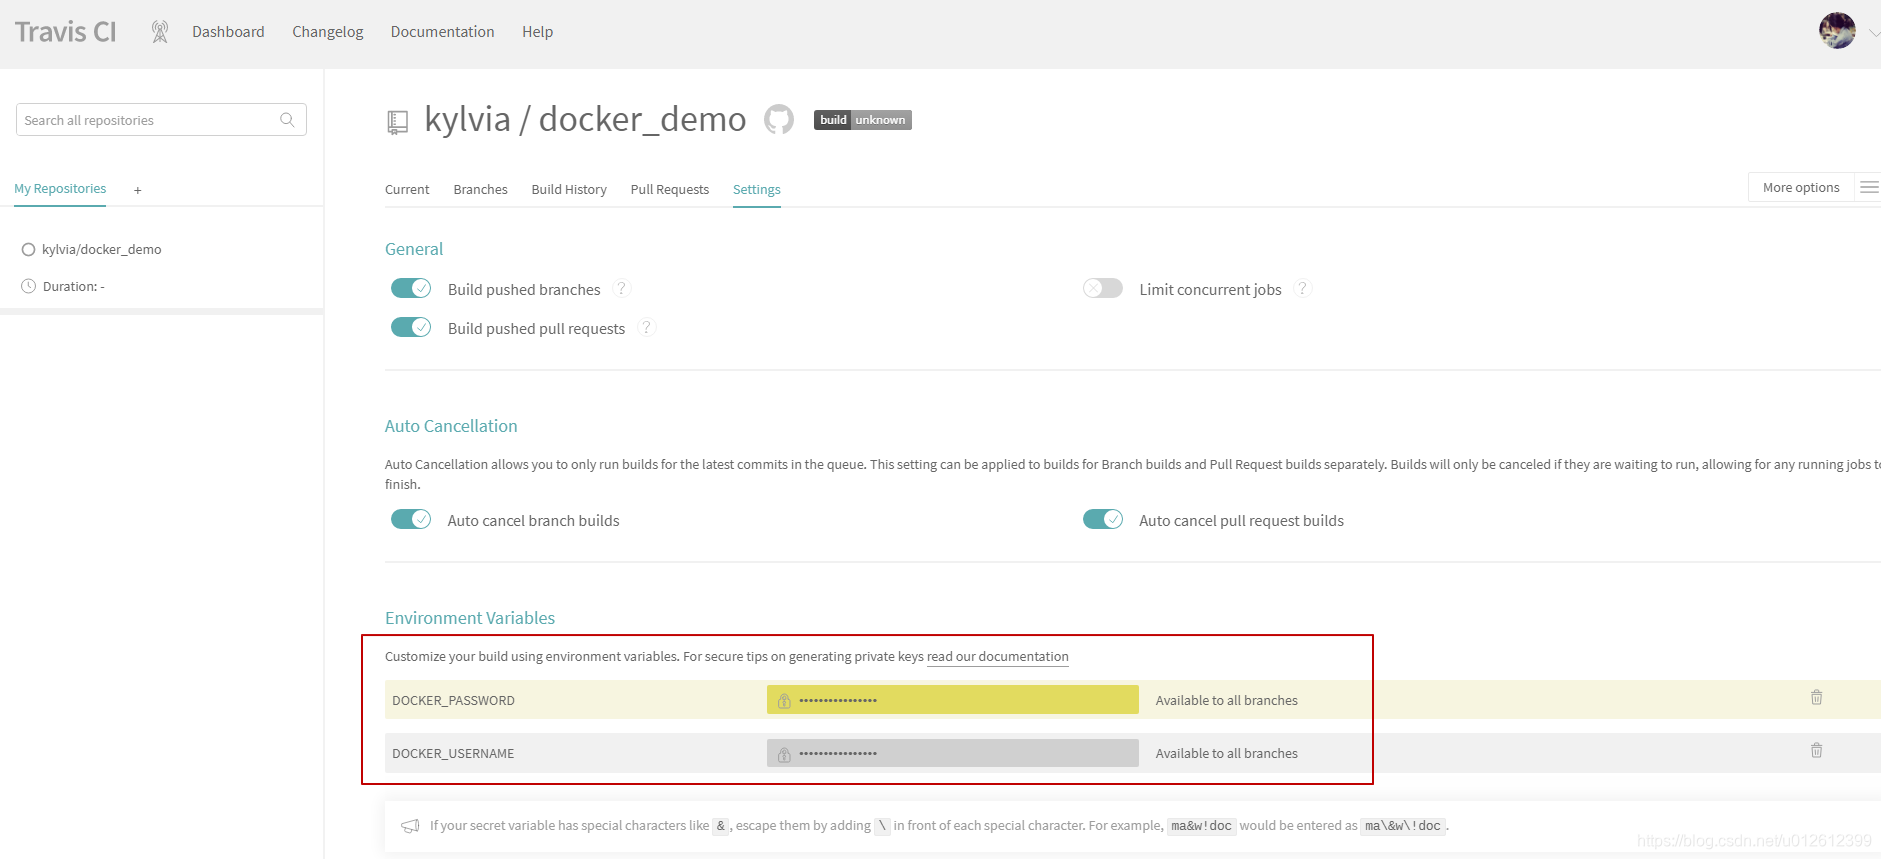The height and width of the screenshot is (859, 1881).
Task: Click the Auto Cancellation section heading
Action: [451, 426]
